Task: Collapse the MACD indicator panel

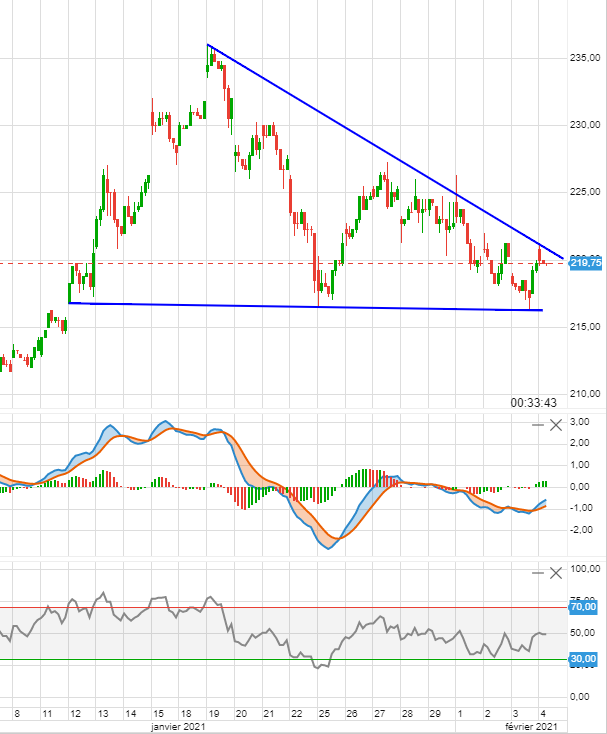Action: click(x=539, y=426)
